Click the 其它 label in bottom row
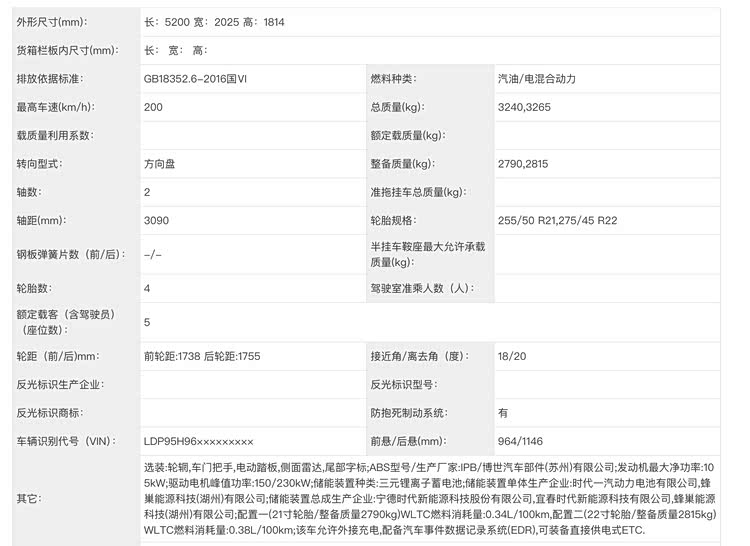Image resolution: width=750 pixels, height=546 pixels. pyautogui.click(x=28, y=497)
